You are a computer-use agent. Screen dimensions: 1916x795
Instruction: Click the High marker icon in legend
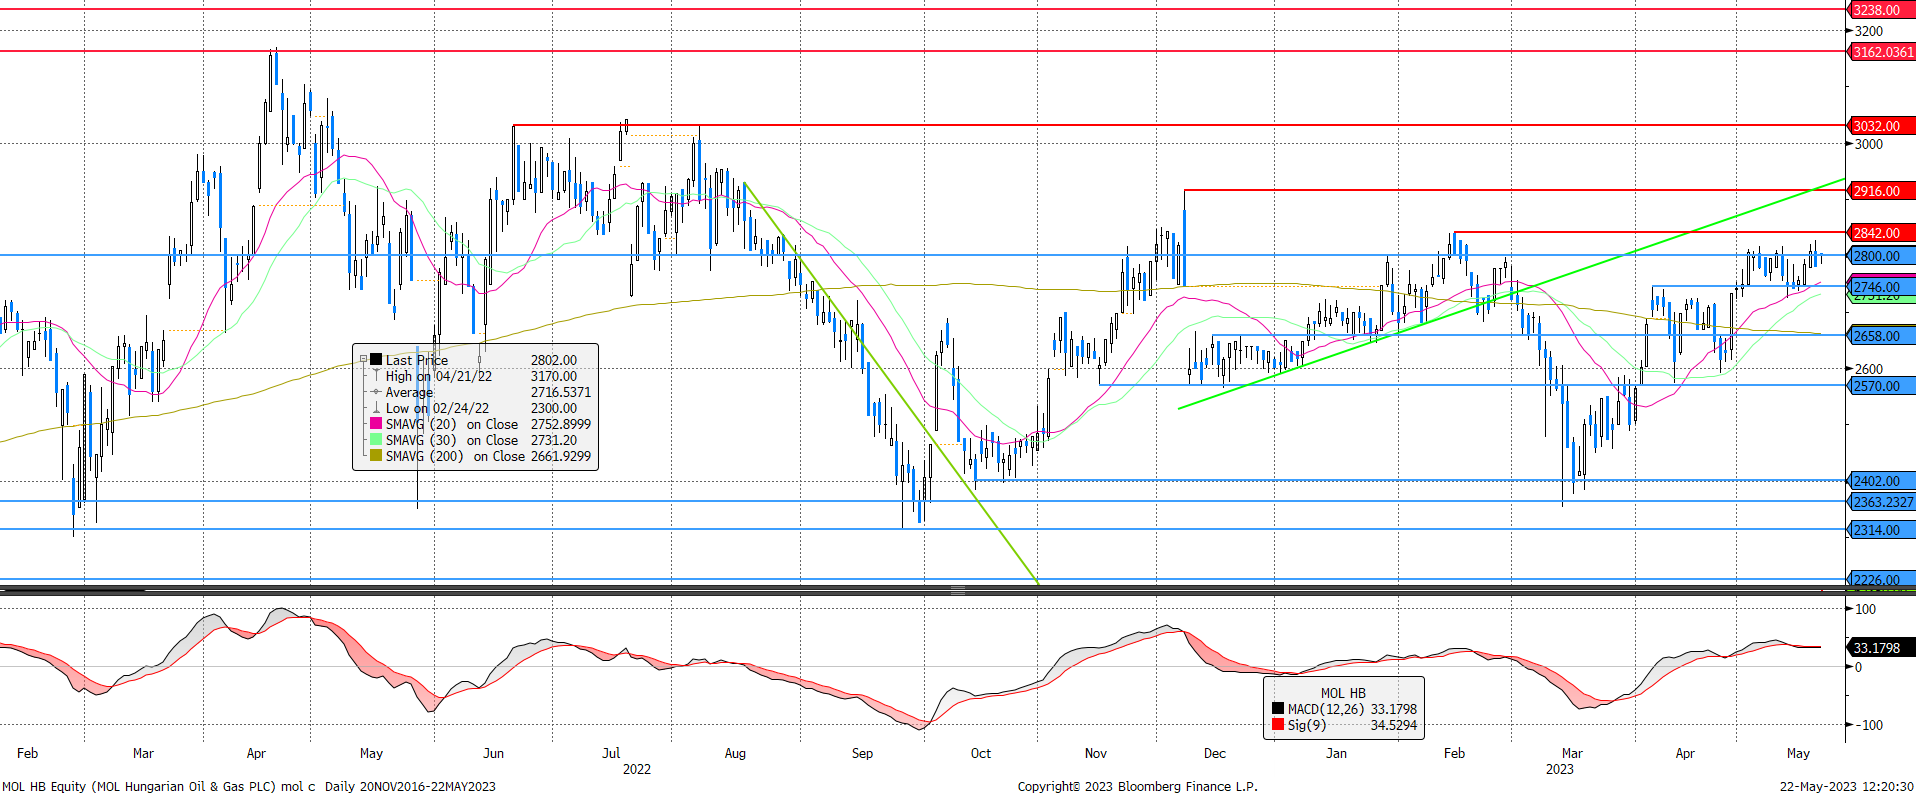point(376,376)
